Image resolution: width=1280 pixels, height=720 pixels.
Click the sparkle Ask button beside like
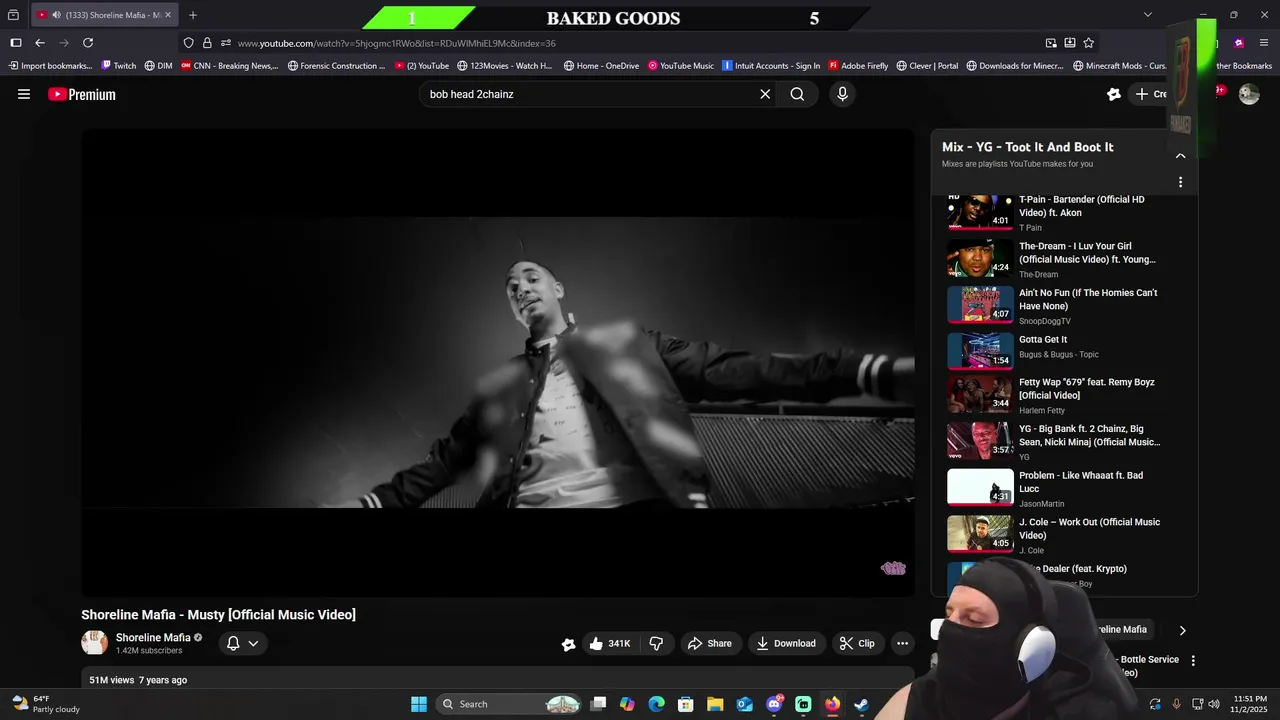pyautogui.click(x=568, y=645)
